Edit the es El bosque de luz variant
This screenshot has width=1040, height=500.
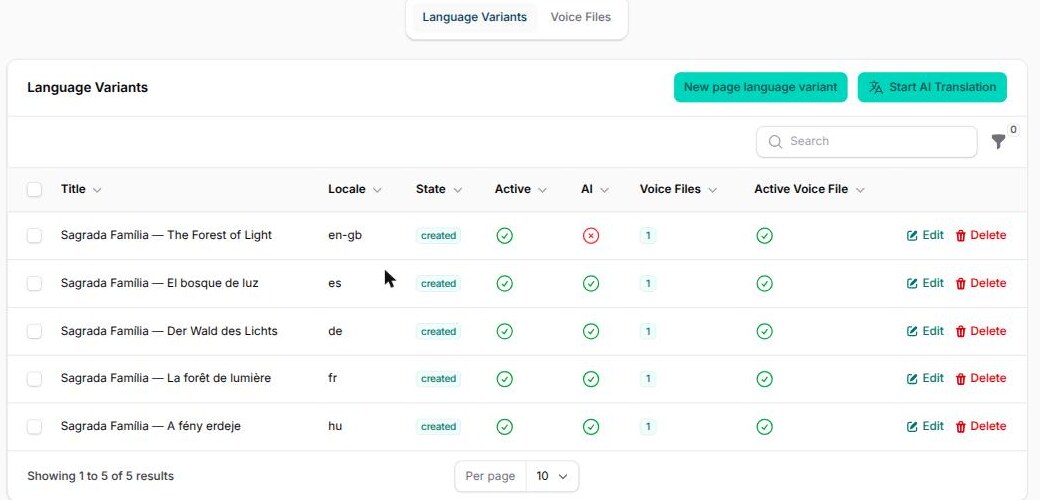[925, 283]
